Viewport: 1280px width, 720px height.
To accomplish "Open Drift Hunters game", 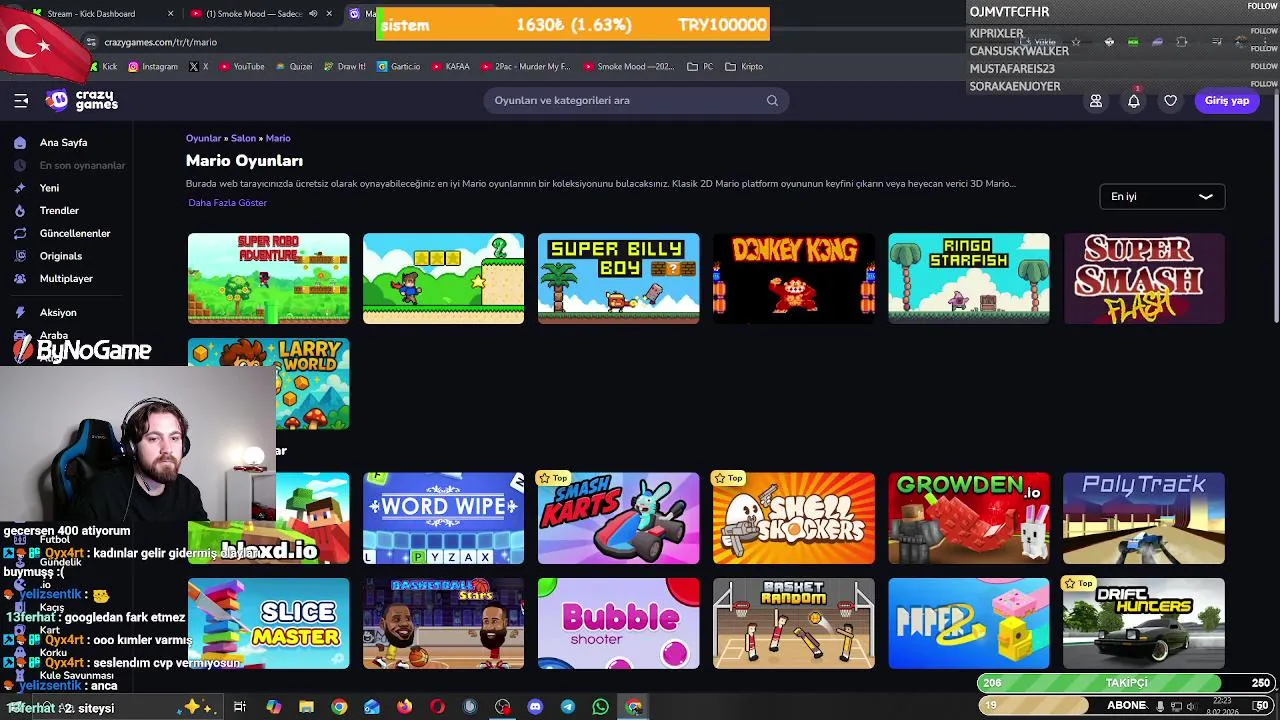I will (1144, 623).
